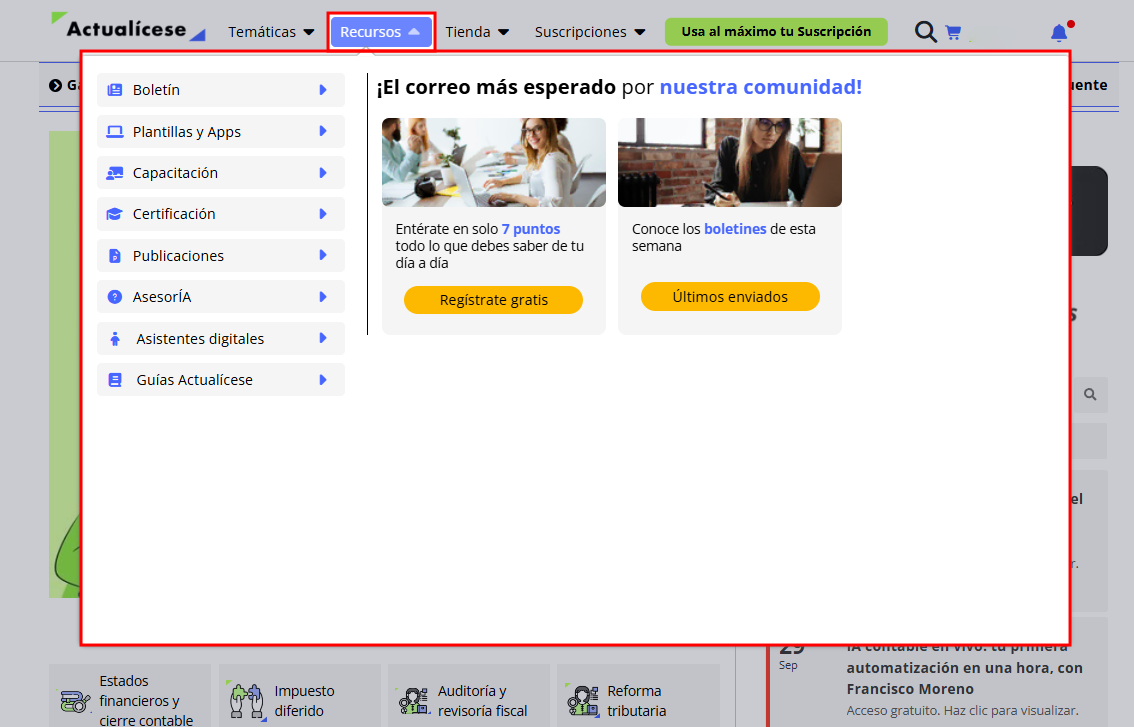The width and height of the screenshot is (1134, 727).
Task: Click the Regístrate gratis button
Action: pyautogui.click(x=493, y=300)
